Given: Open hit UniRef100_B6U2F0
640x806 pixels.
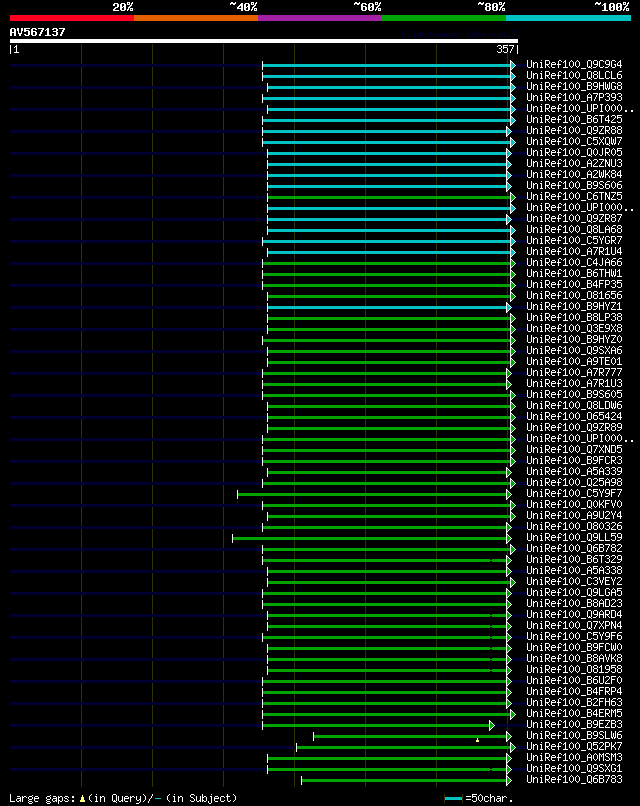Looking at the screenshot, I should pyautogui.click(x=574, y=681).
